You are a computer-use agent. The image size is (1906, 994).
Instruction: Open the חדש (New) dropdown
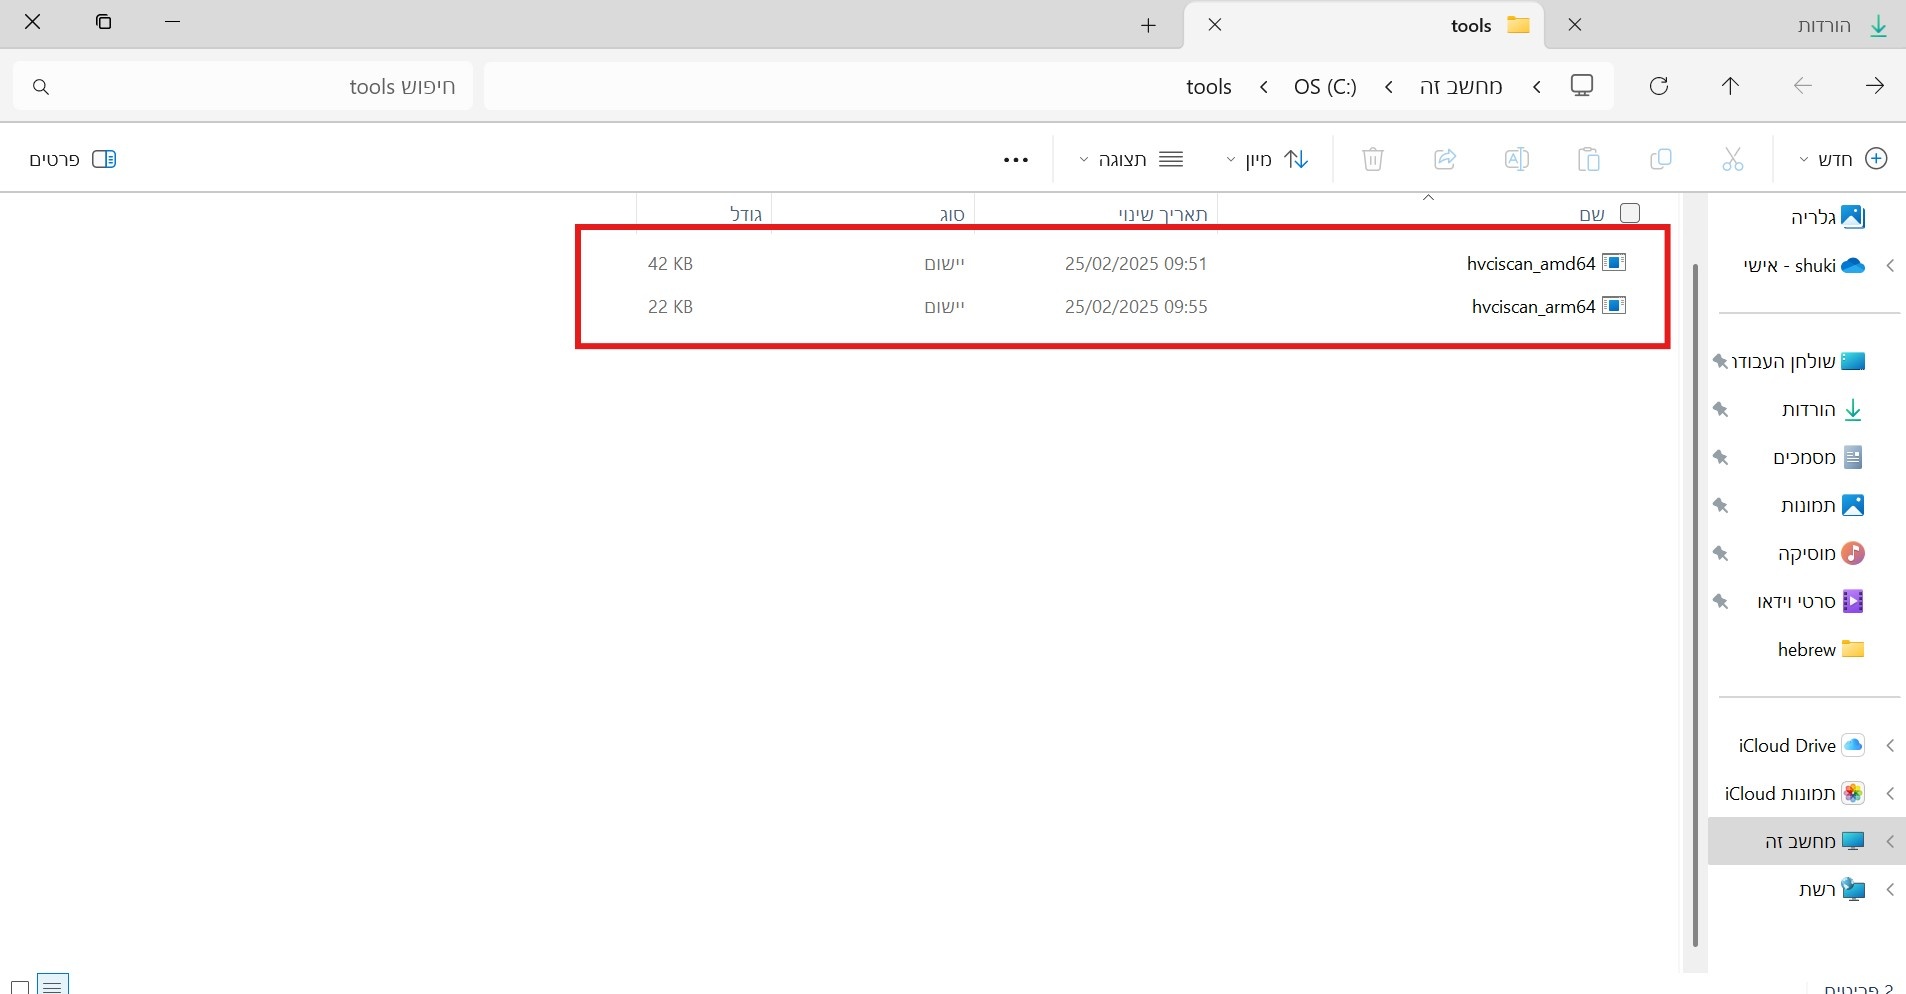[1842, 159]
